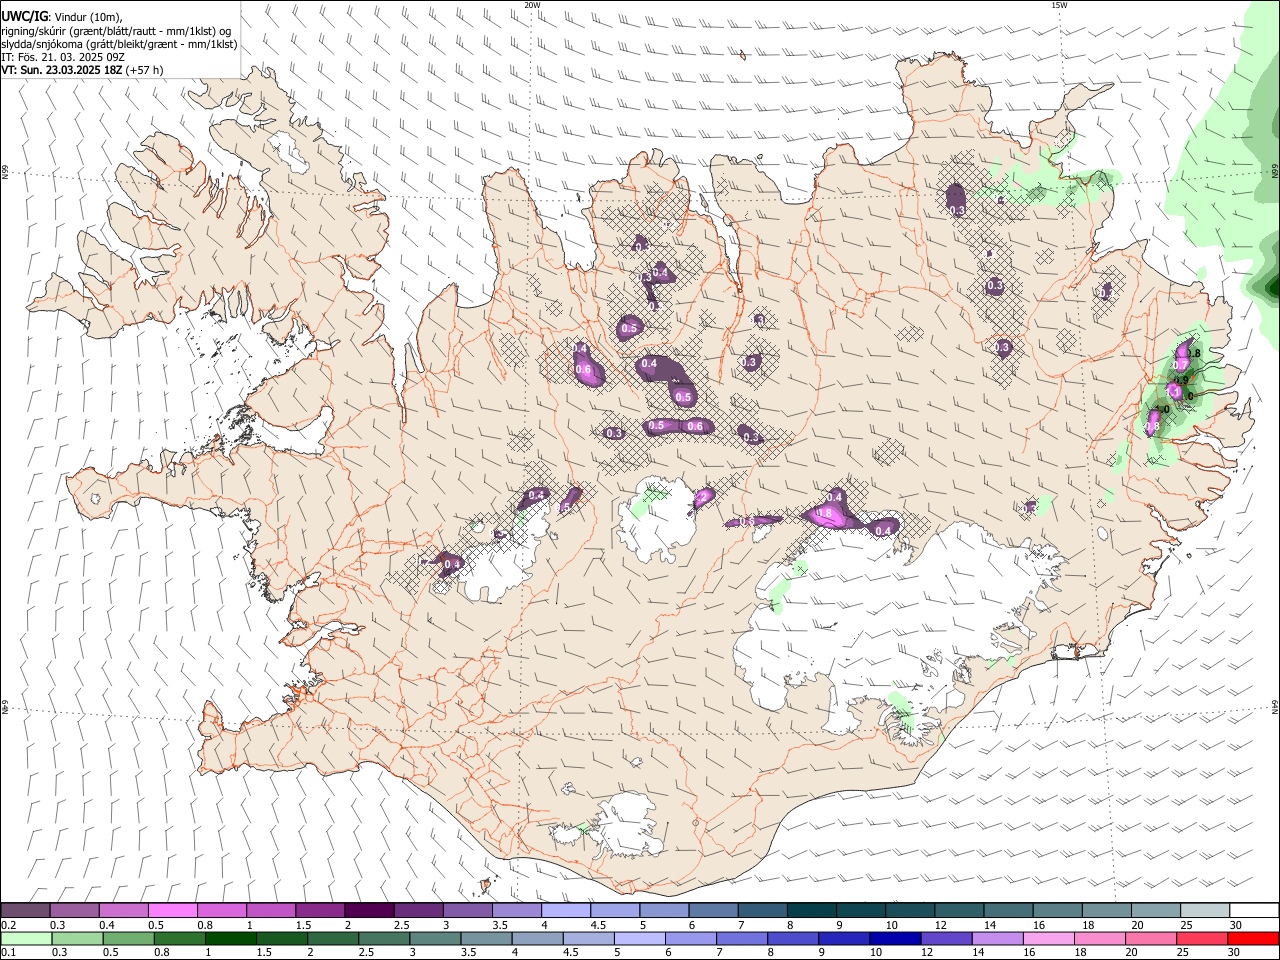Image resolution: width=1280 pixels, height=960 pixels.
Task: Pick the purple 12–14 swatch, lower row
Action: 945,938
